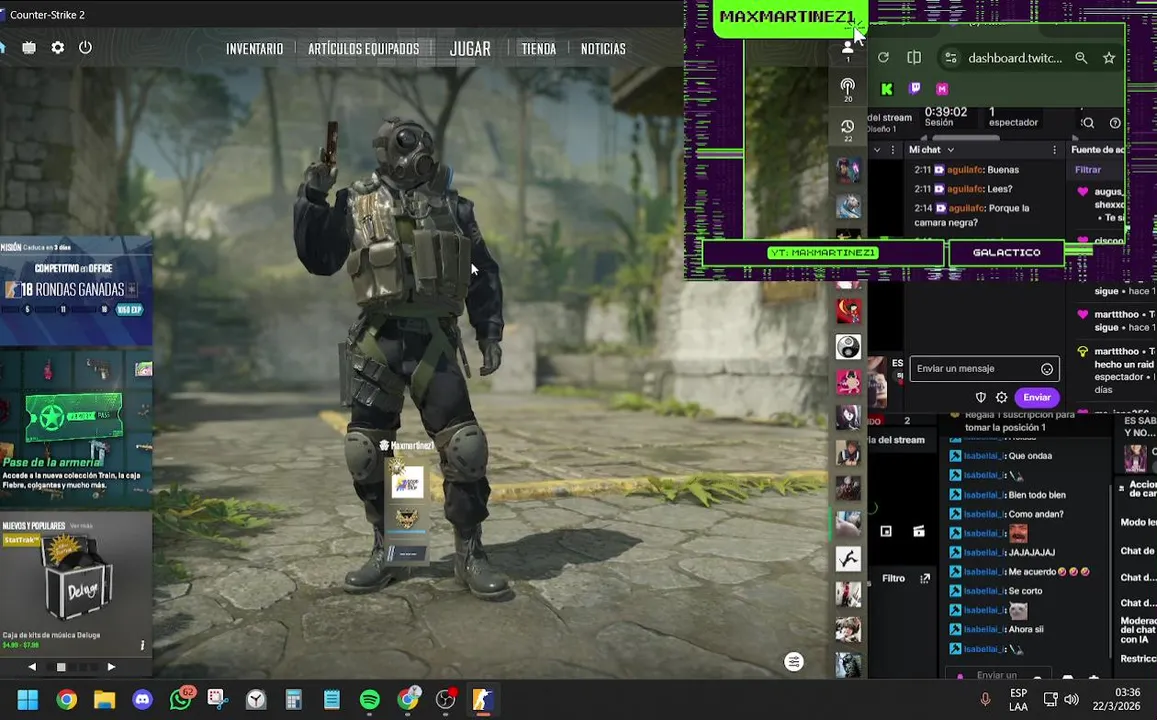Click Filtrar in the activity feed
The height and width of the screenshot is (720, 1157).
coord(1088,170)
